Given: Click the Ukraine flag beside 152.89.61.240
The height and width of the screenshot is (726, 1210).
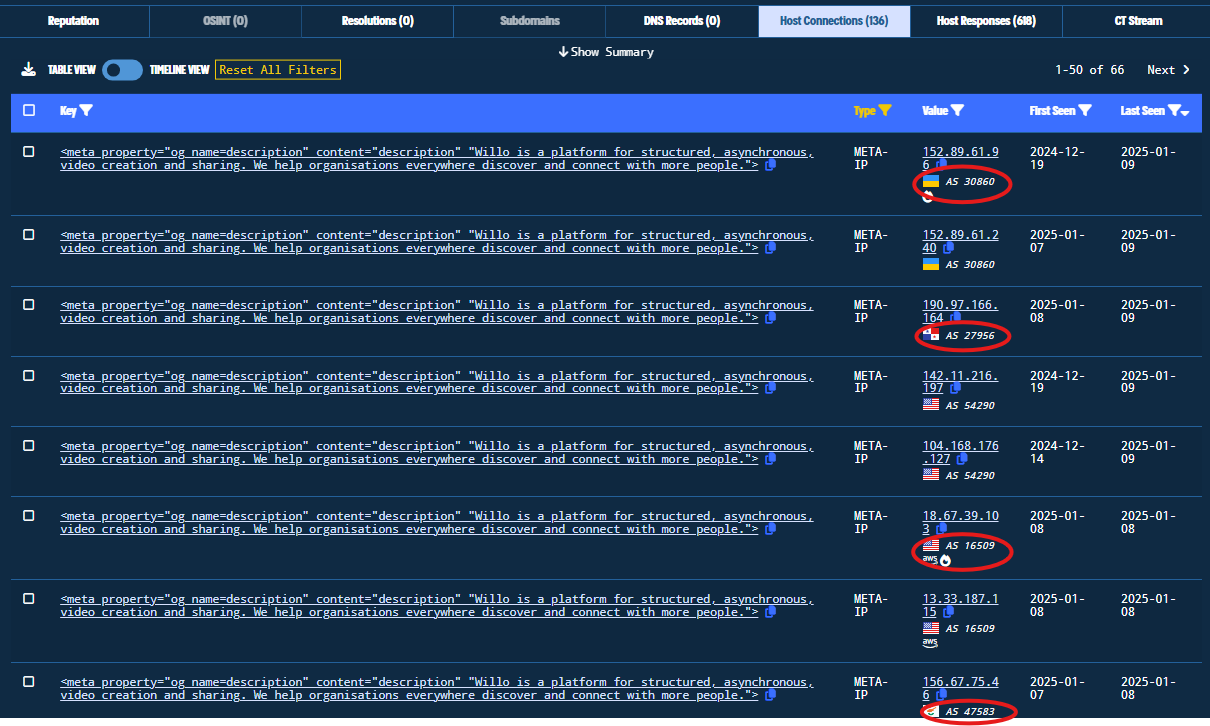Looking at the screenshot, I should pos(931,264).
